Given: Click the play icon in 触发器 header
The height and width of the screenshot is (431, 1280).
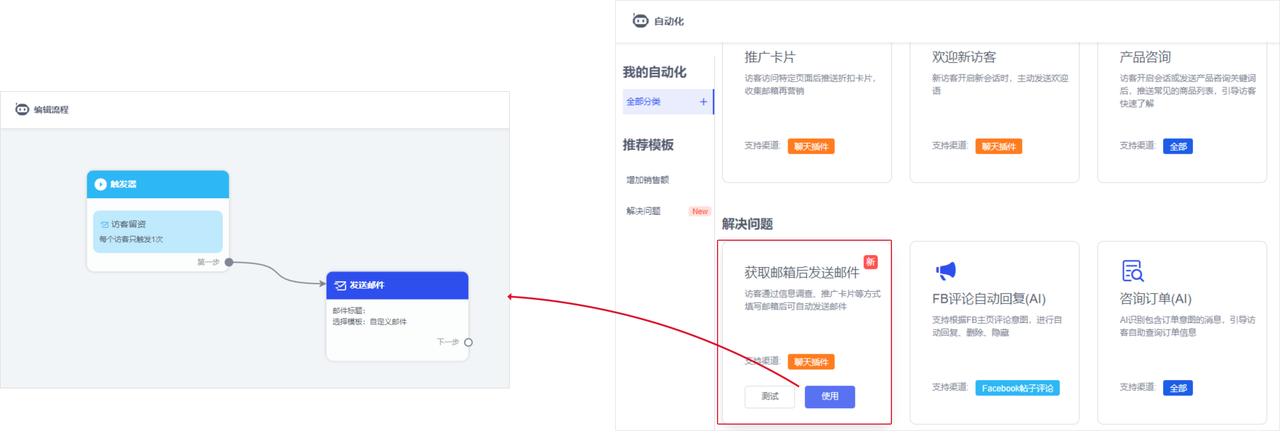Looking at the screenshot, I should [101, 184].
